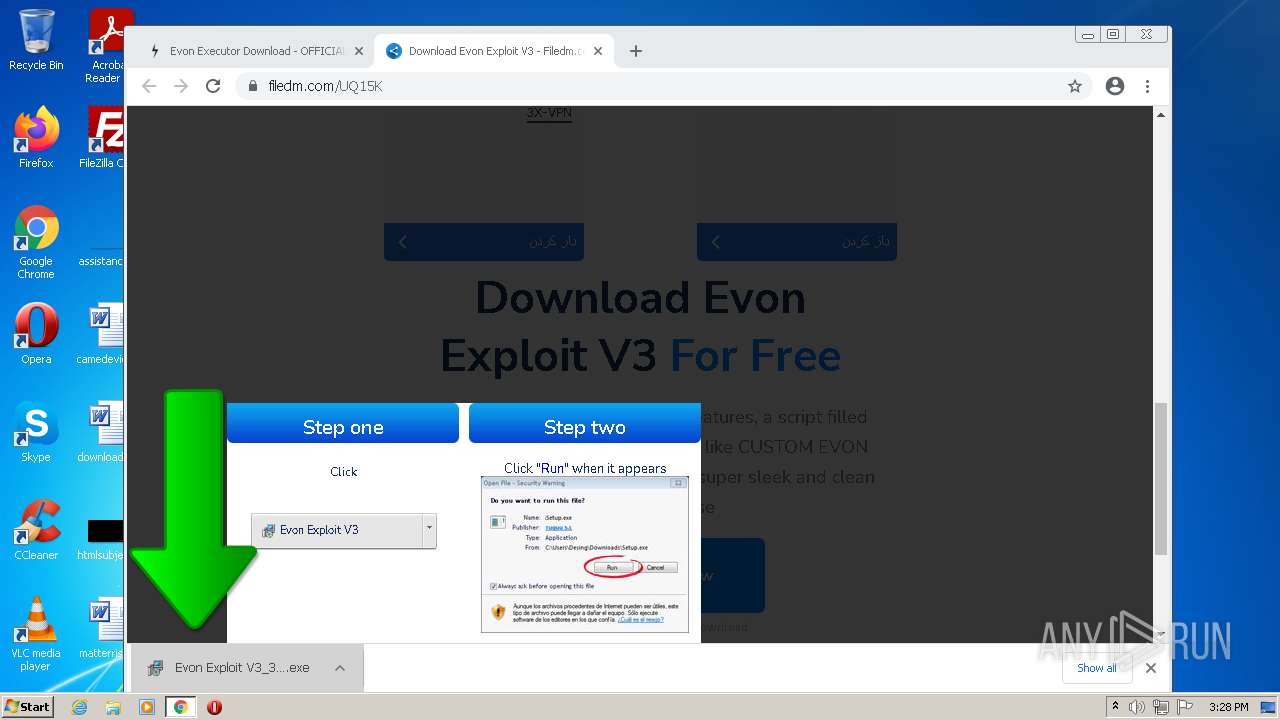Screen dimensions: 1280x720
Task: Open the Windows Start menu
Action: (x=28, y=707)
